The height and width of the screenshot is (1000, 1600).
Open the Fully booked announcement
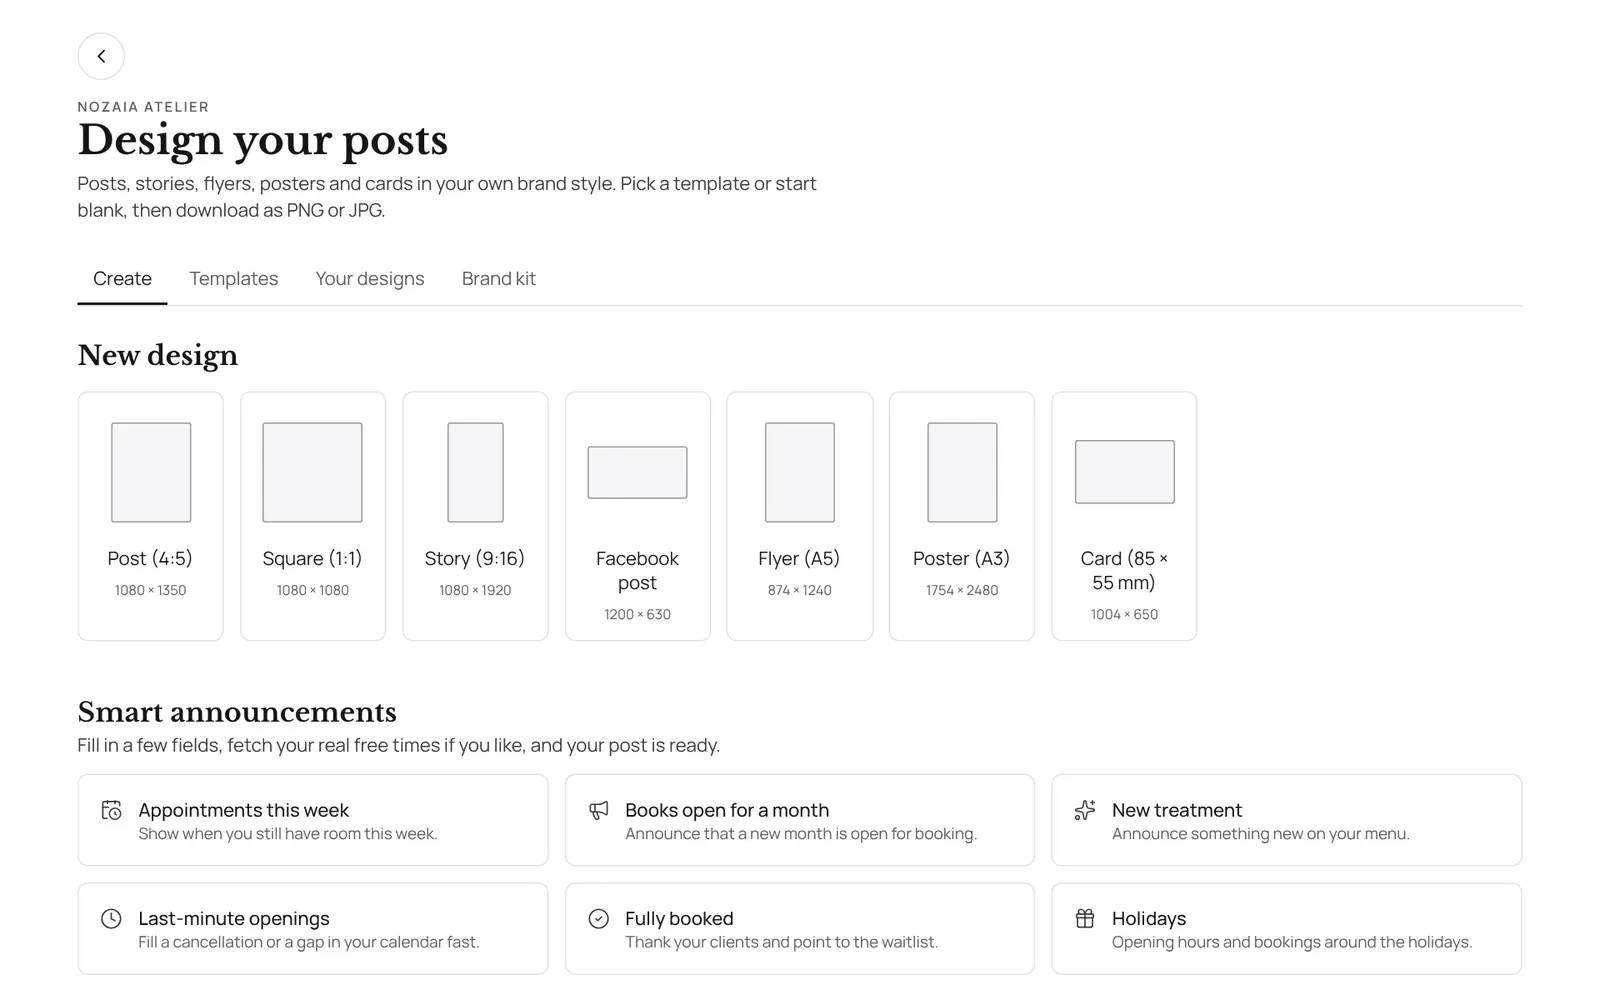[x=800, y=928]
